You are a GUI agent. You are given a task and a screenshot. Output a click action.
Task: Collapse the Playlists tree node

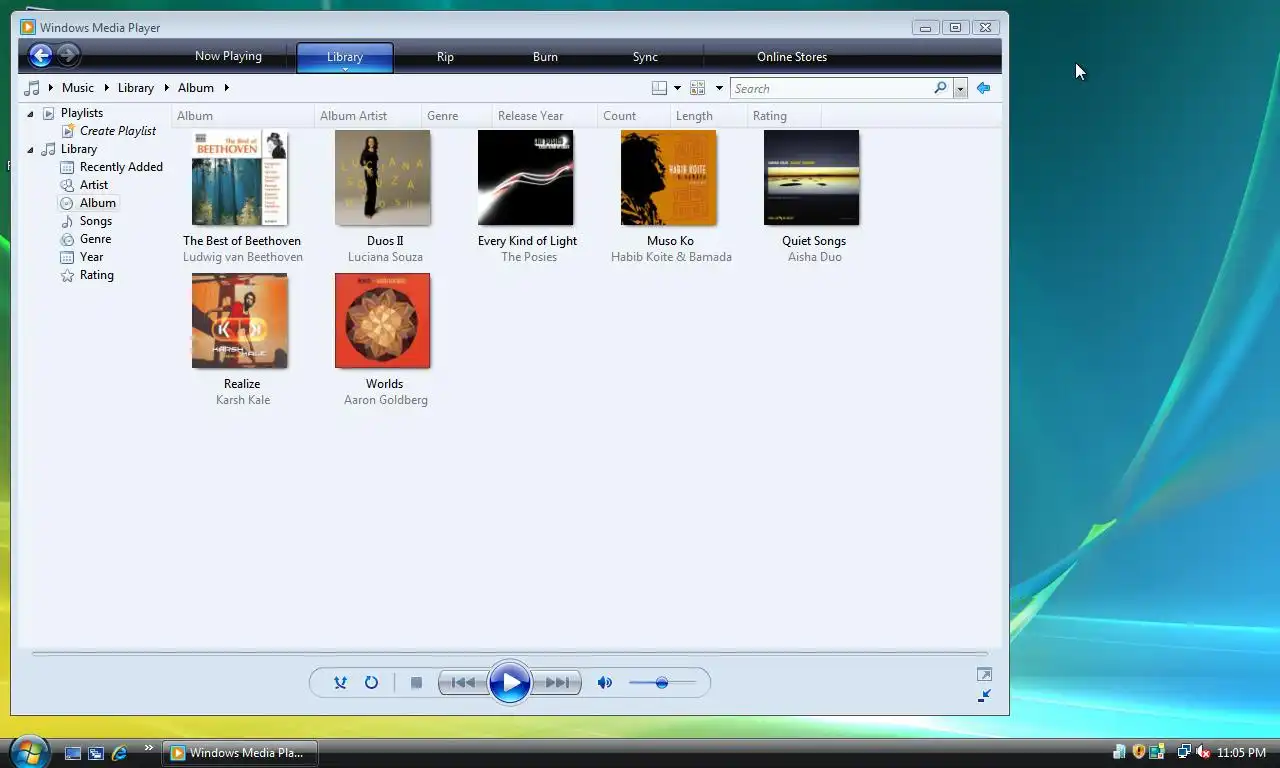30,114
